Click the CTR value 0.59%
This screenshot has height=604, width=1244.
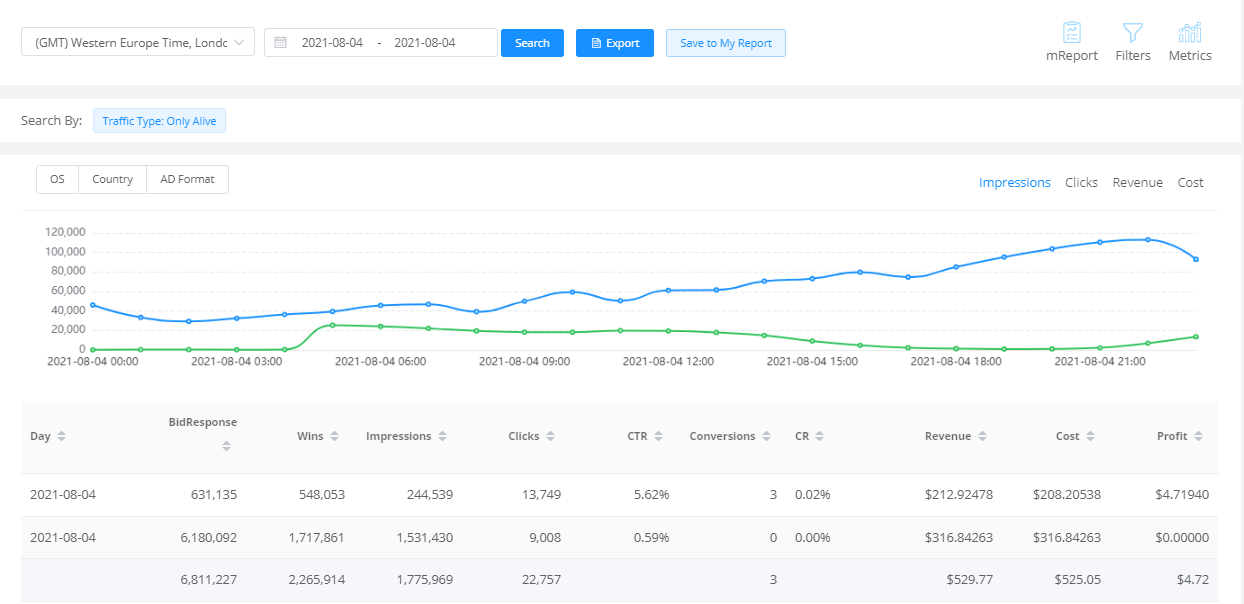tap(651, 537)
